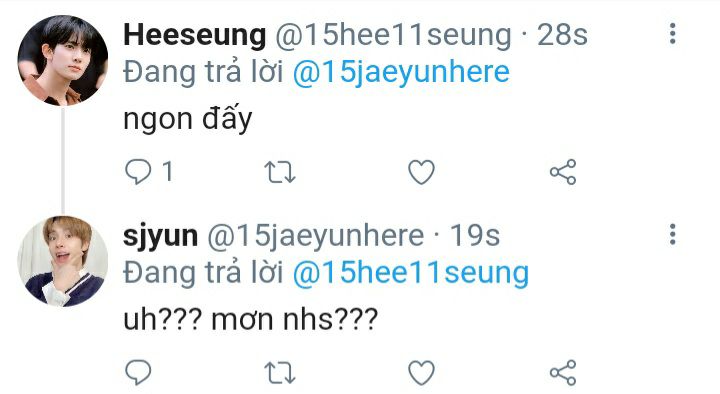Like sjyun's tweet with heart icon
The image size is (720, 394).
(421, 372)
